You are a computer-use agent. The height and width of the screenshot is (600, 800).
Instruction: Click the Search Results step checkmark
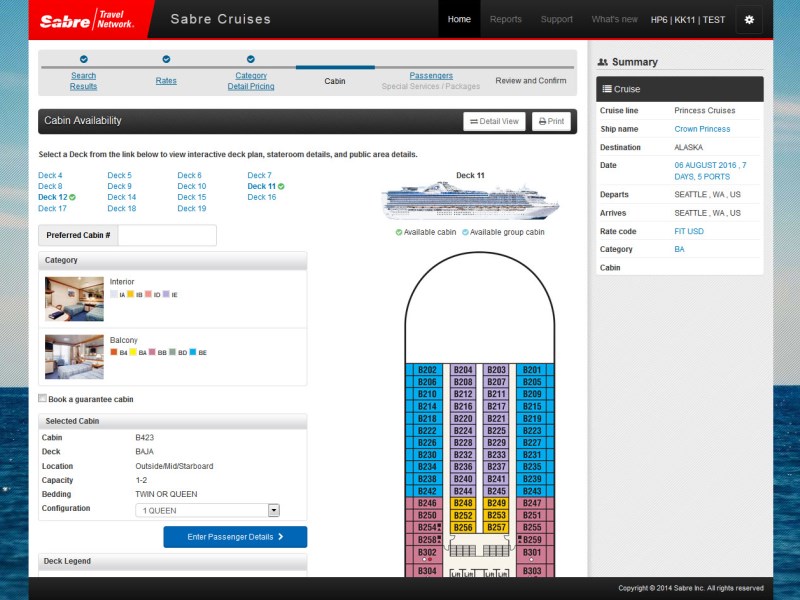[83, 60]
